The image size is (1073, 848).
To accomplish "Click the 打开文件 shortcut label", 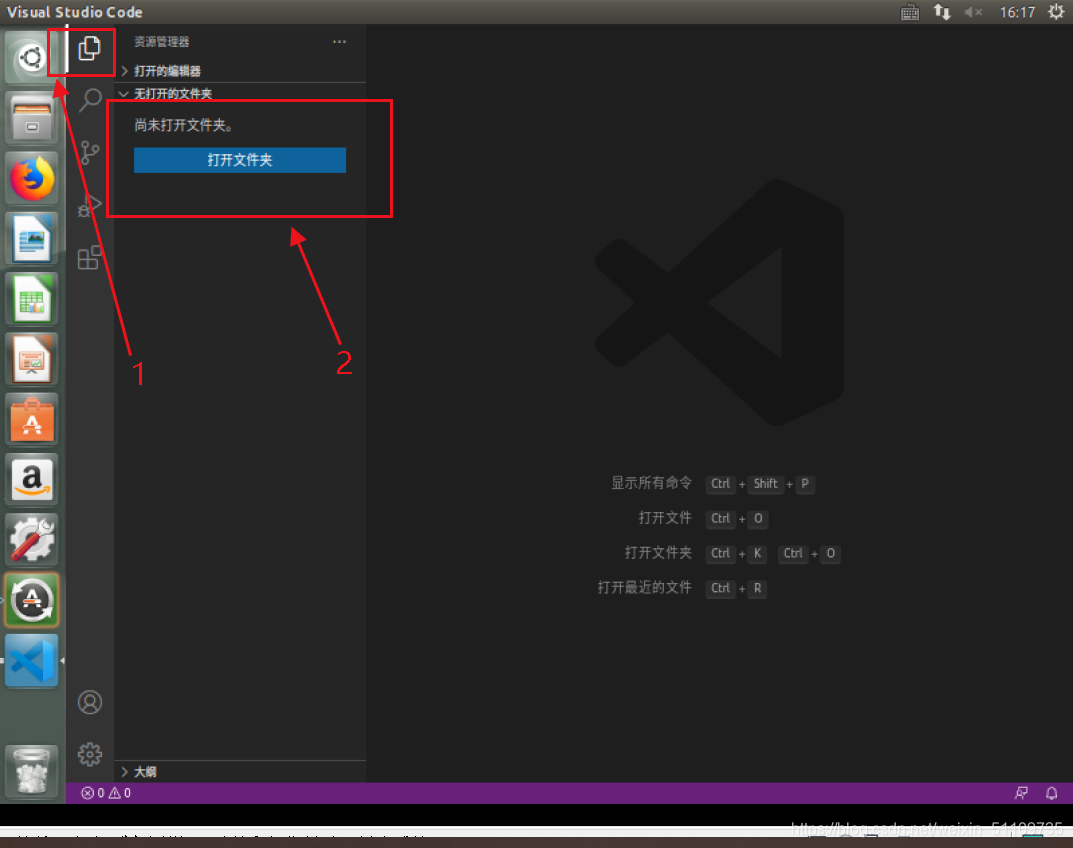I will tap(664, 518).
